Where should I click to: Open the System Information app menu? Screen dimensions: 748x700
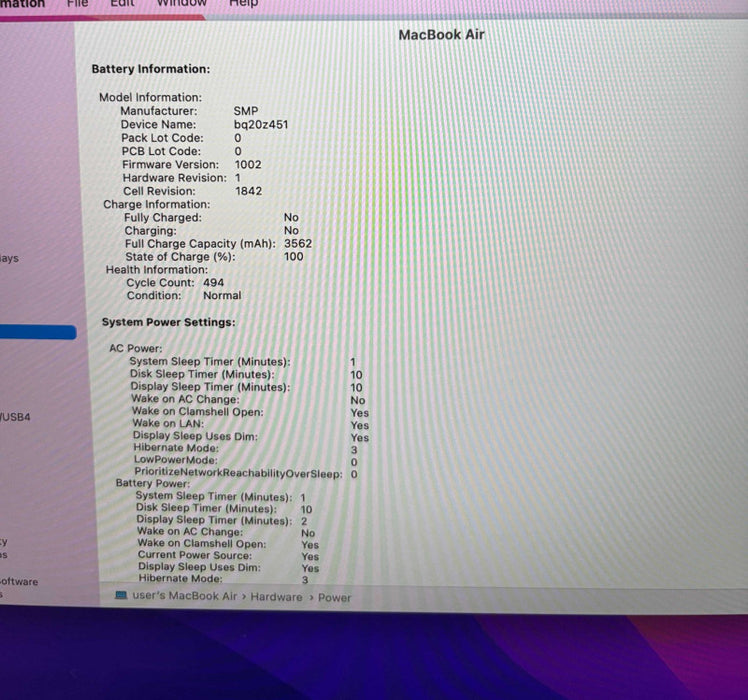coord(22,4)
